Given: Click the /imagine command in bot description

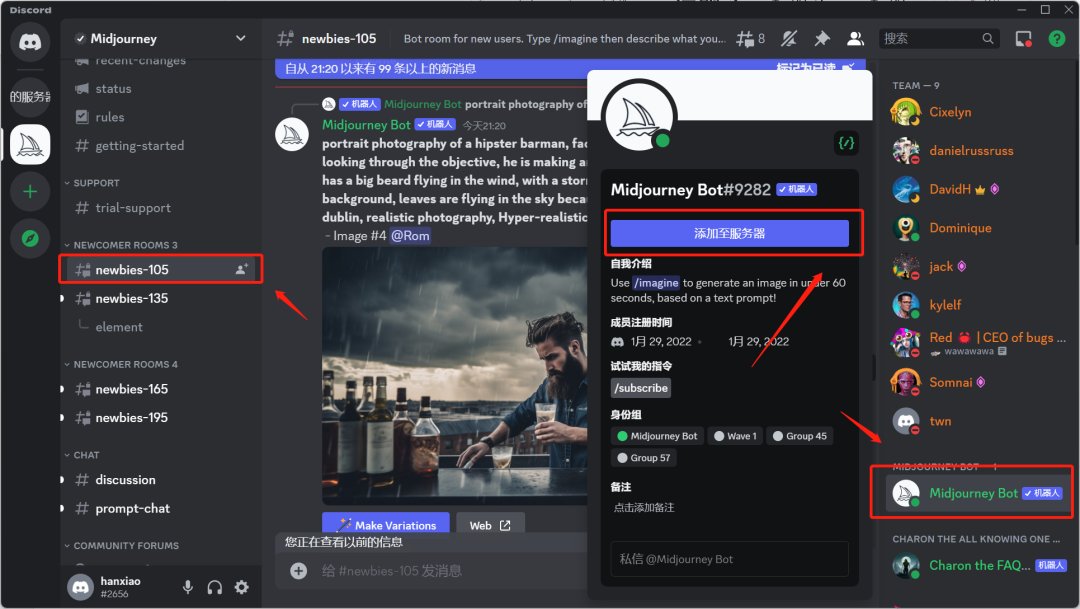Looking at the screenshot, I should click(x=656, y=282).
